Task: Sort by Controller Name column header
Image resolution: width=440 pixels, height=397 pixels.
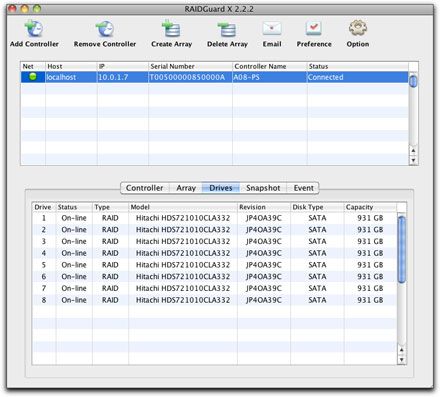Action: (x=269, y=66)
